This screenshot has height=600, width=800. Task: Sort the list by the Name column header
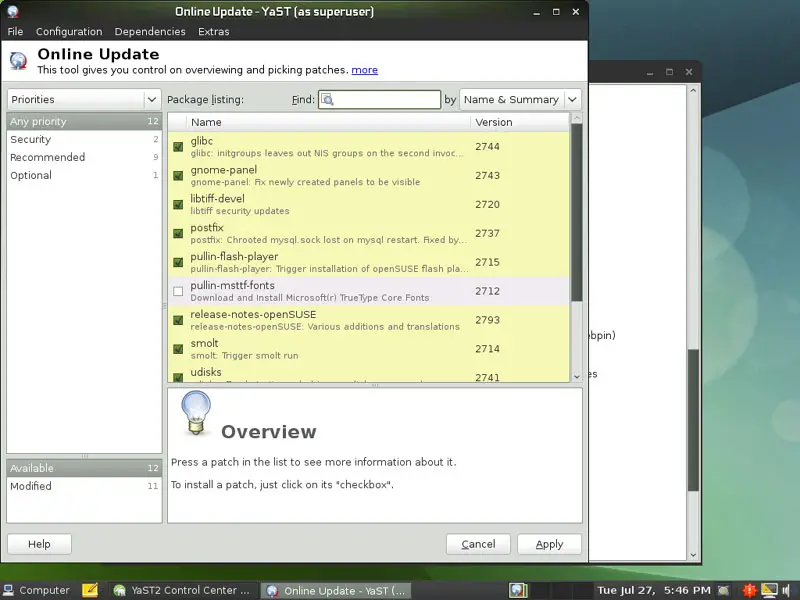point(329,122)
